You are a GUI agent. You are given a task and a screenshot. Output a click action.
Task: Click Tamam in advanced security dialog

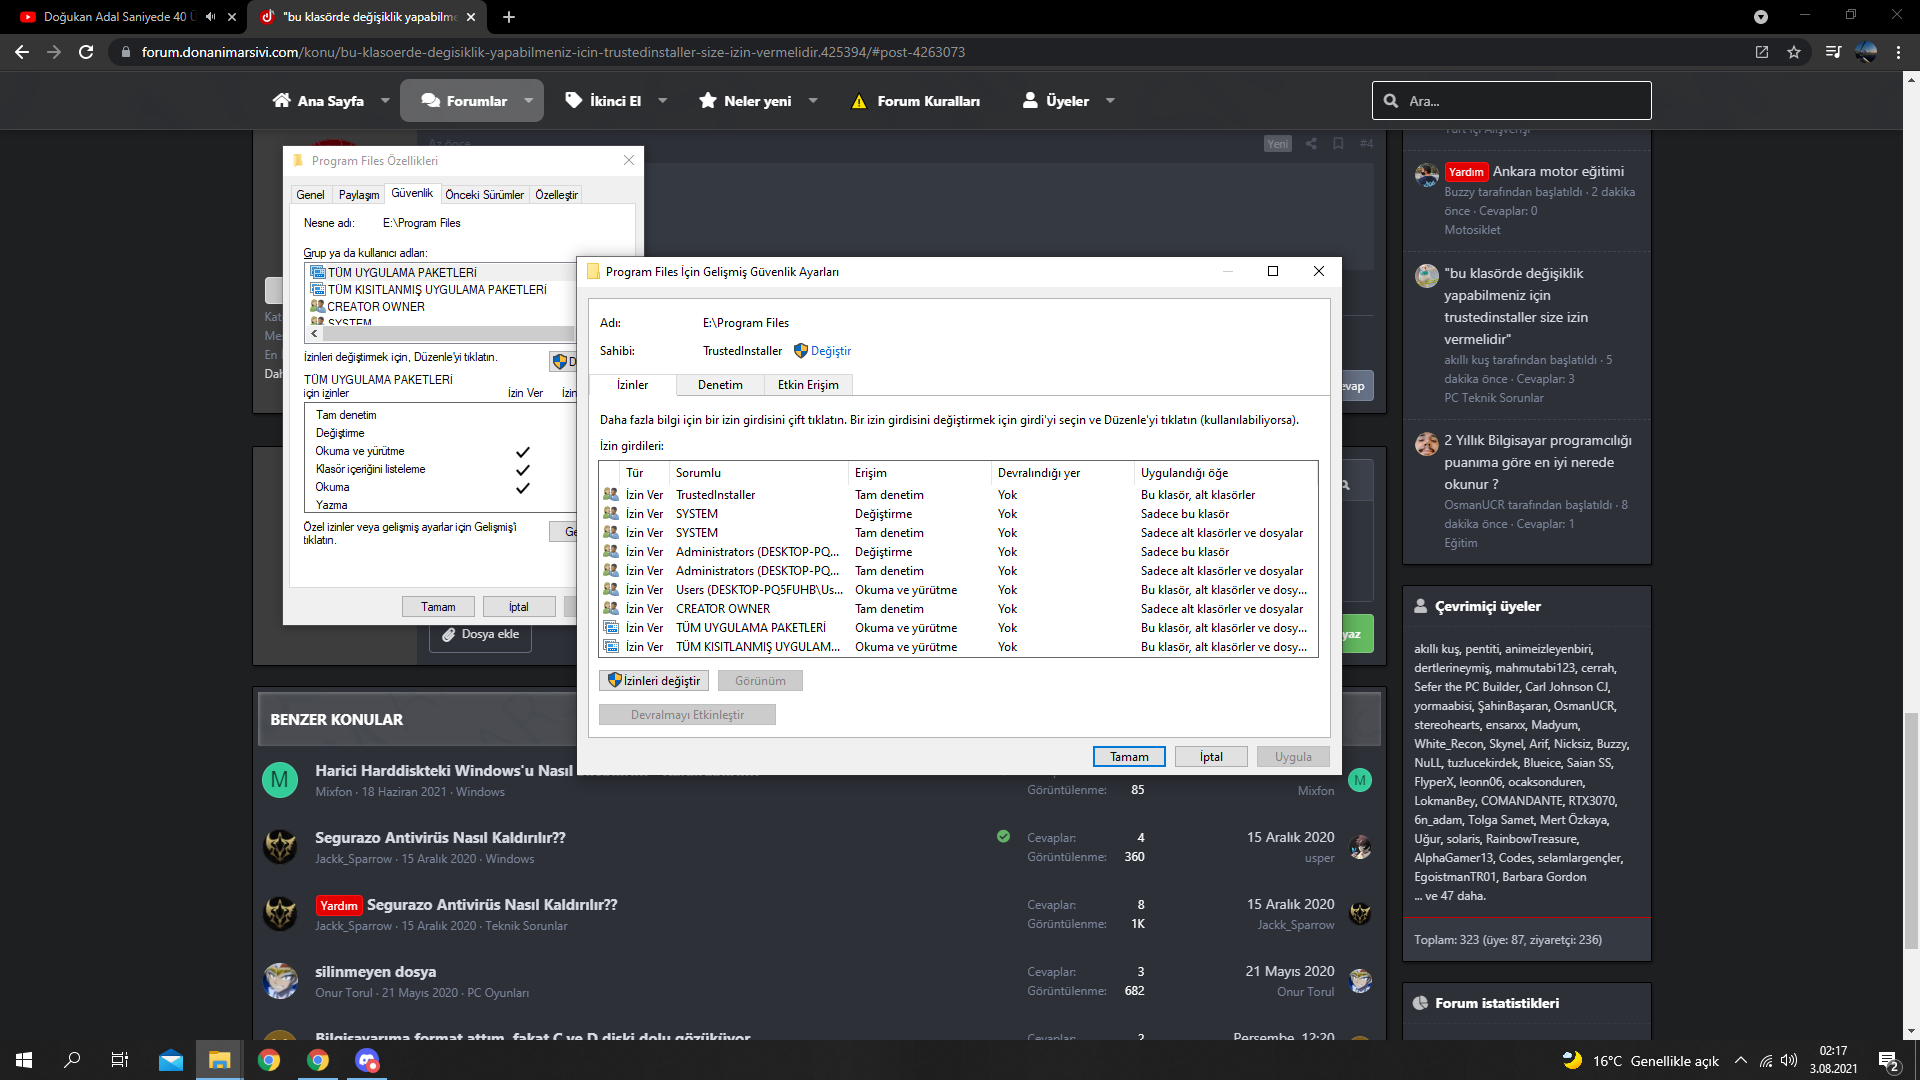pos(1129,757)
